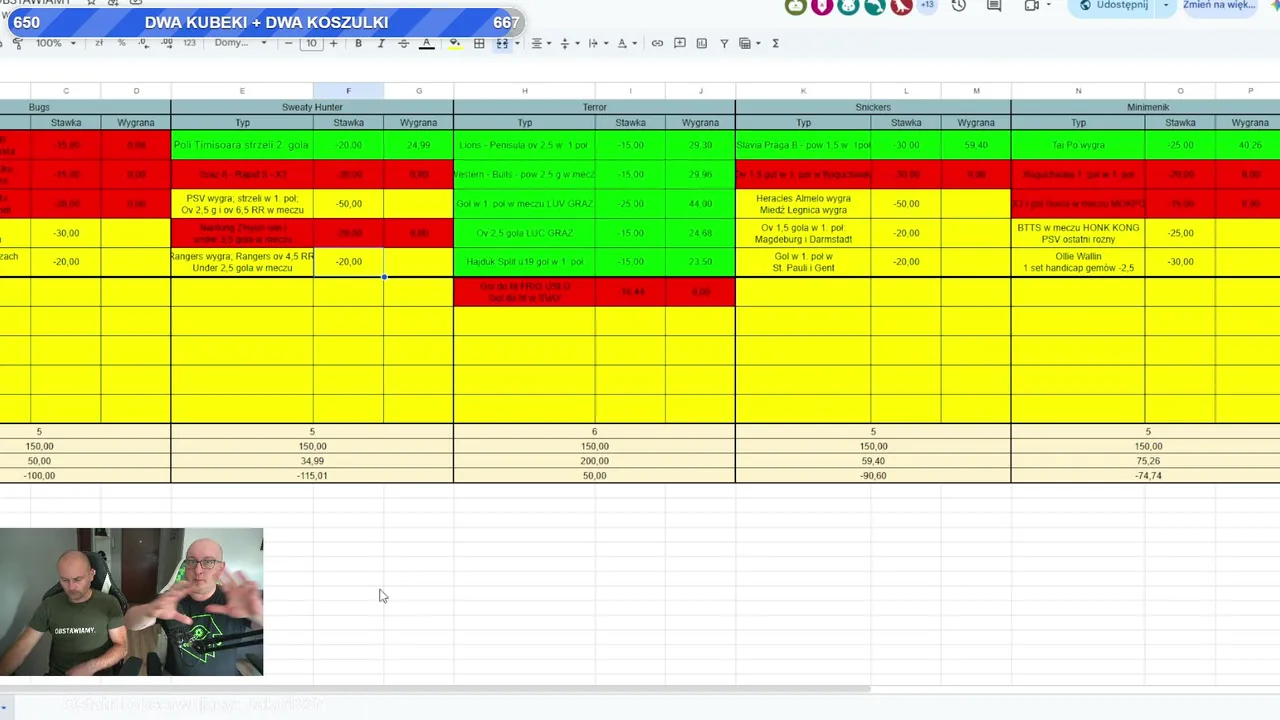Click the create filter icon
The width and height of the screenshot is (1280, 720).
click(724, 43)
